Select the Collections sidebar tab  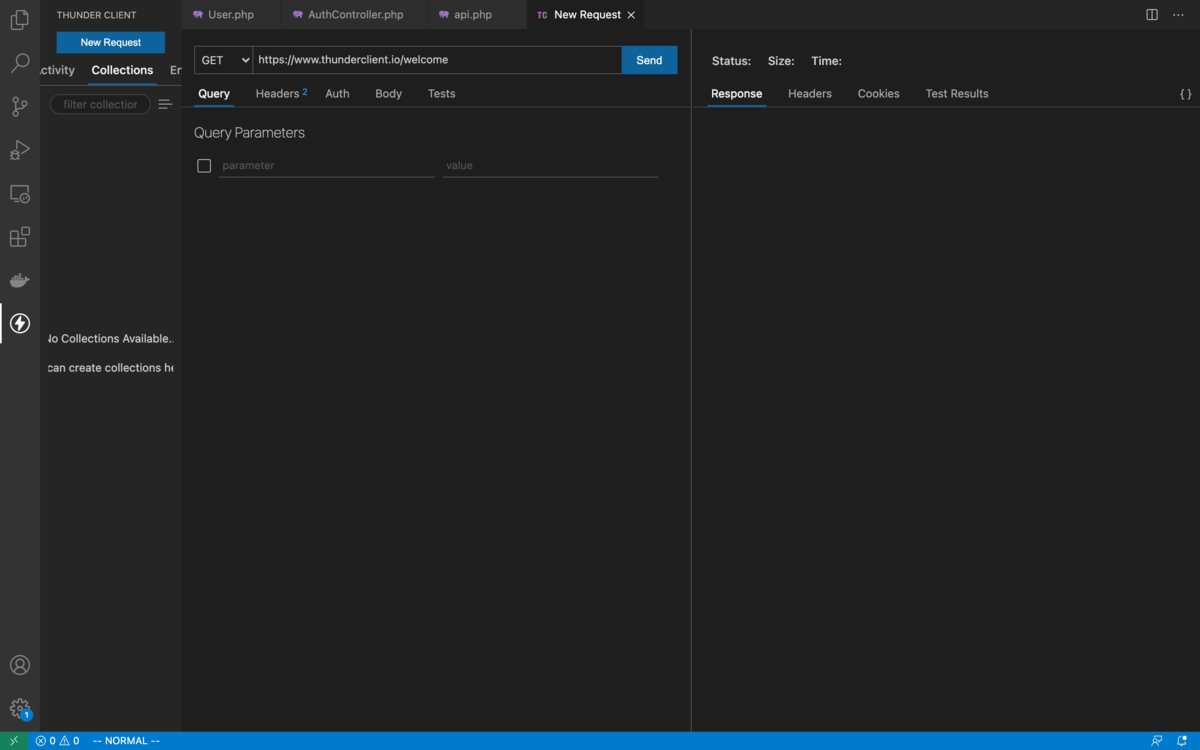[x=122, y=70]
